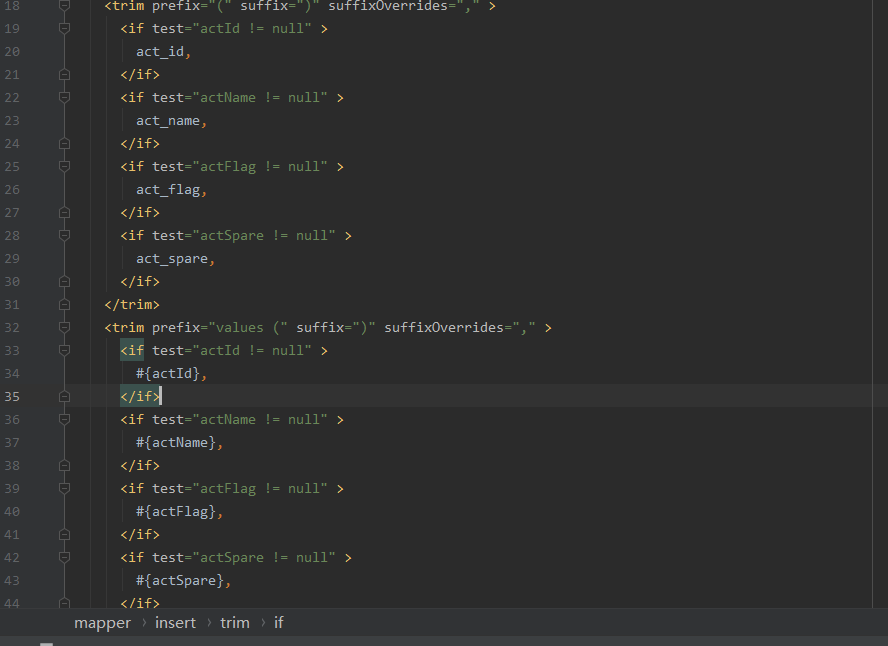This screenshot has height=646, width=888.
Task: Fold the actName if block at line 22
Action: 65,97
